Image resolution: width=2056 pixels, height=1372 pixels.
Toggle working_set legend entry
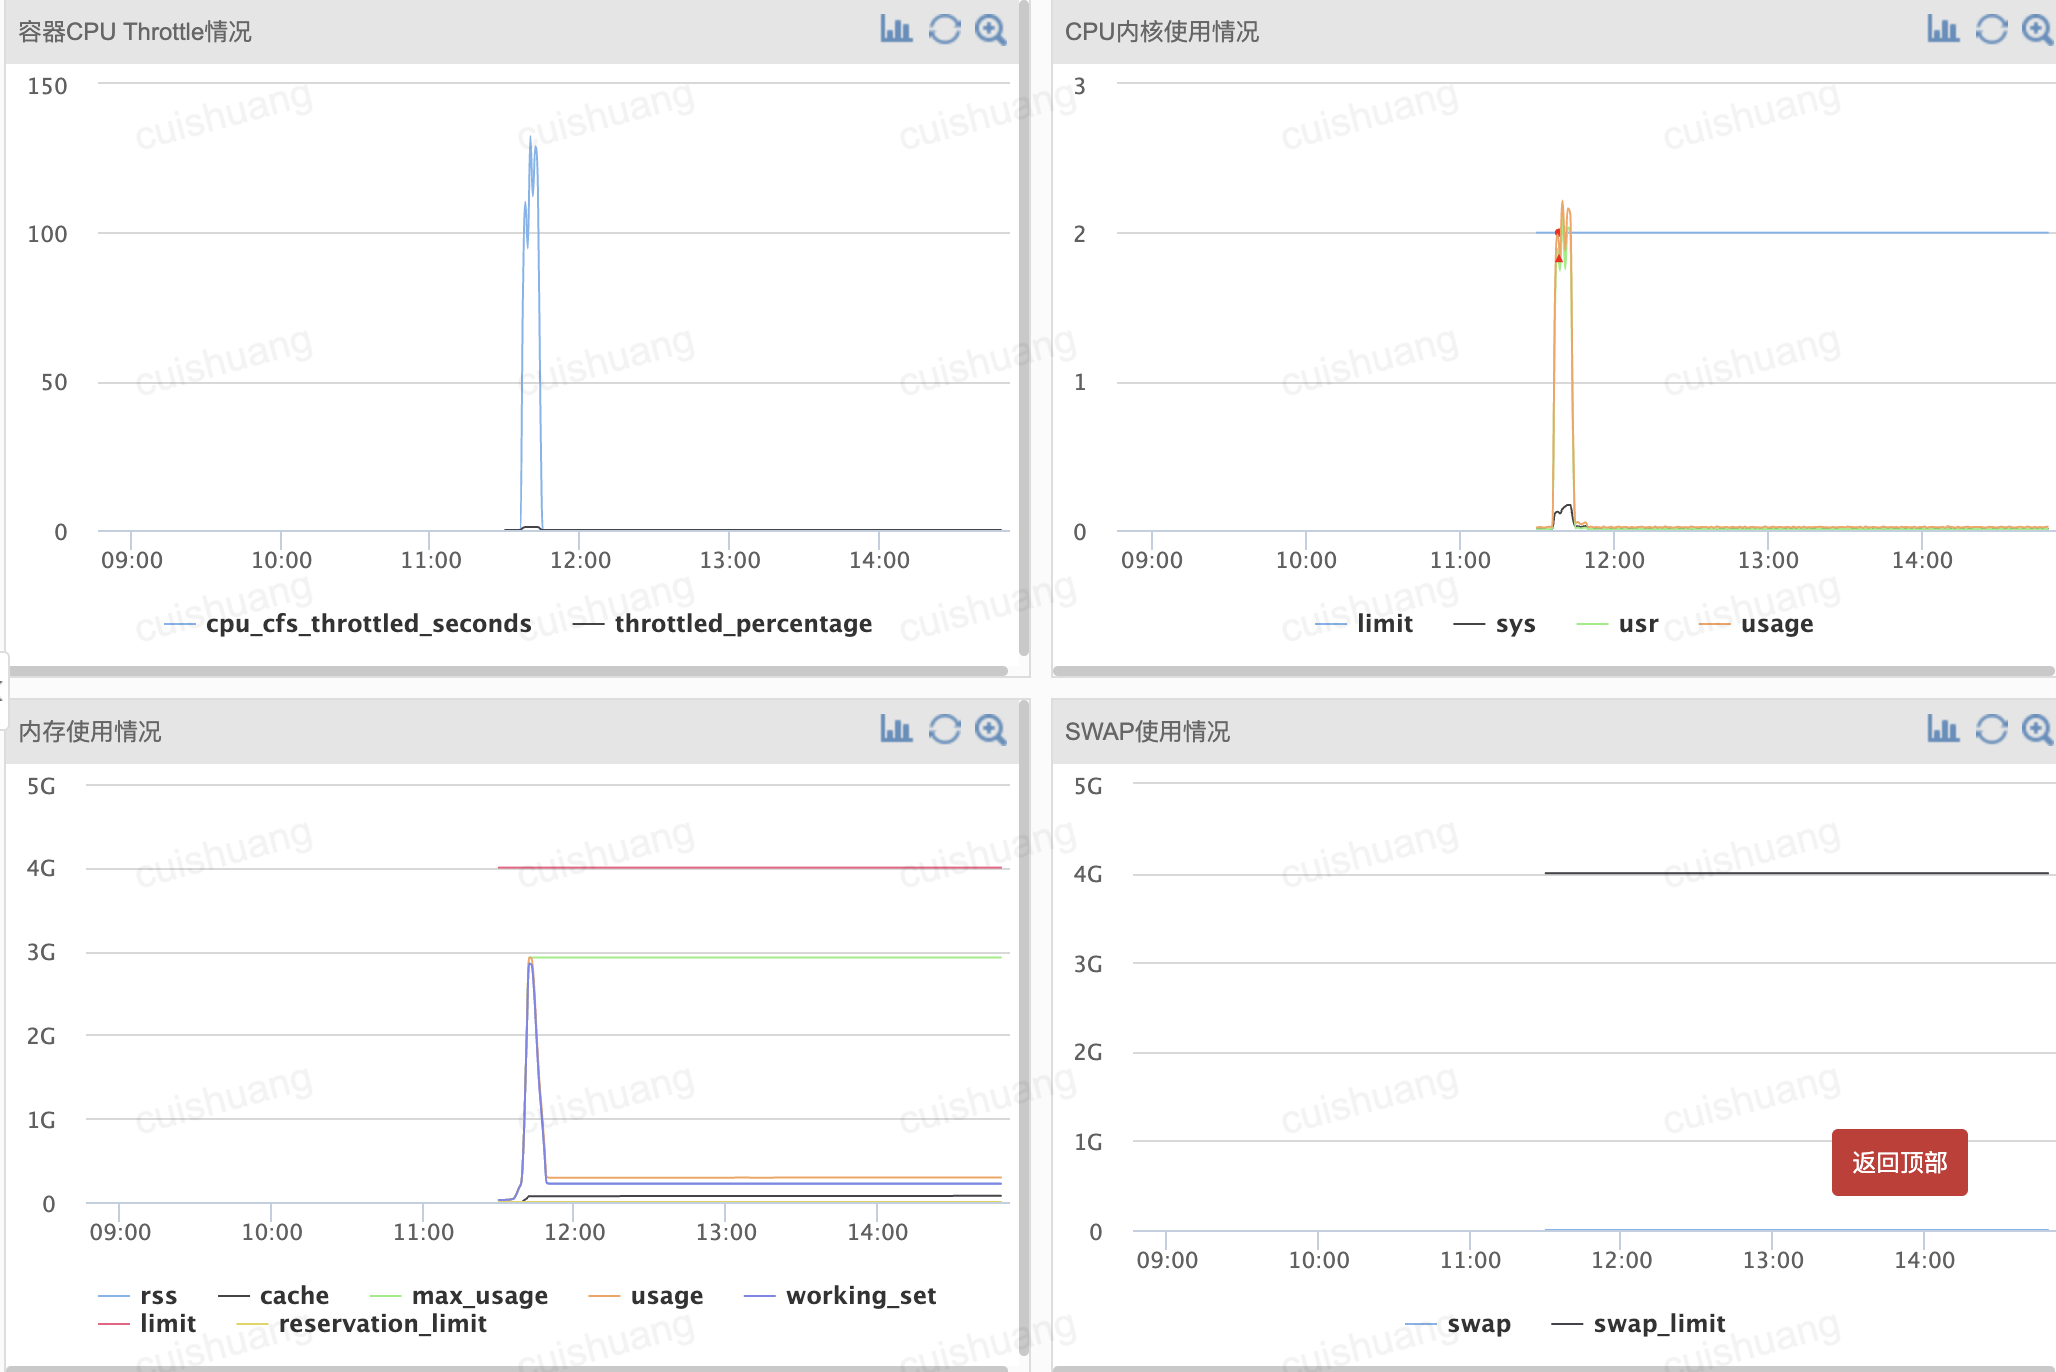(x=860, y=1296)
